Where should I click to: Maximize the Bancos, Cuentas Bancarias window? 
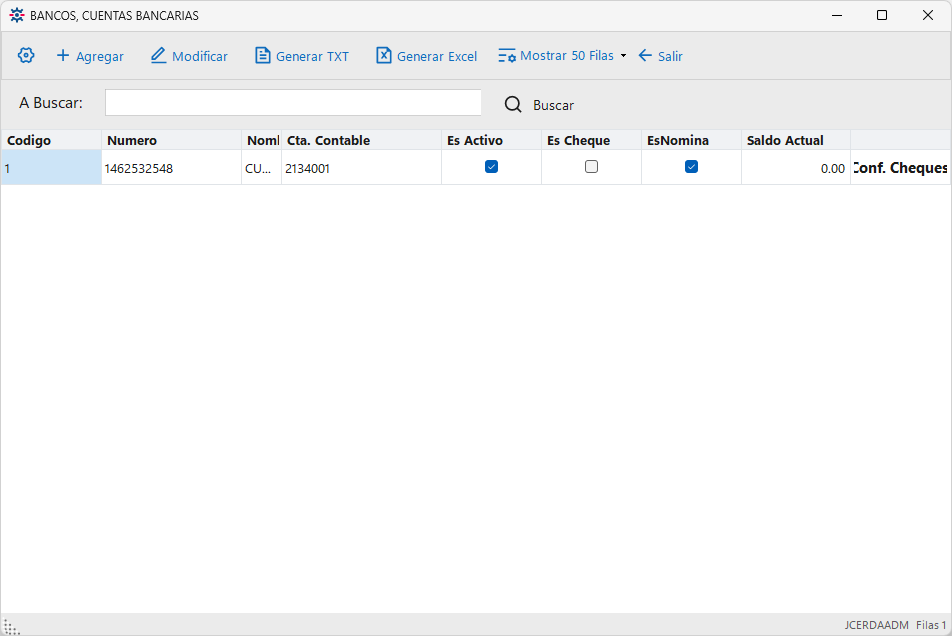[882, 15]
